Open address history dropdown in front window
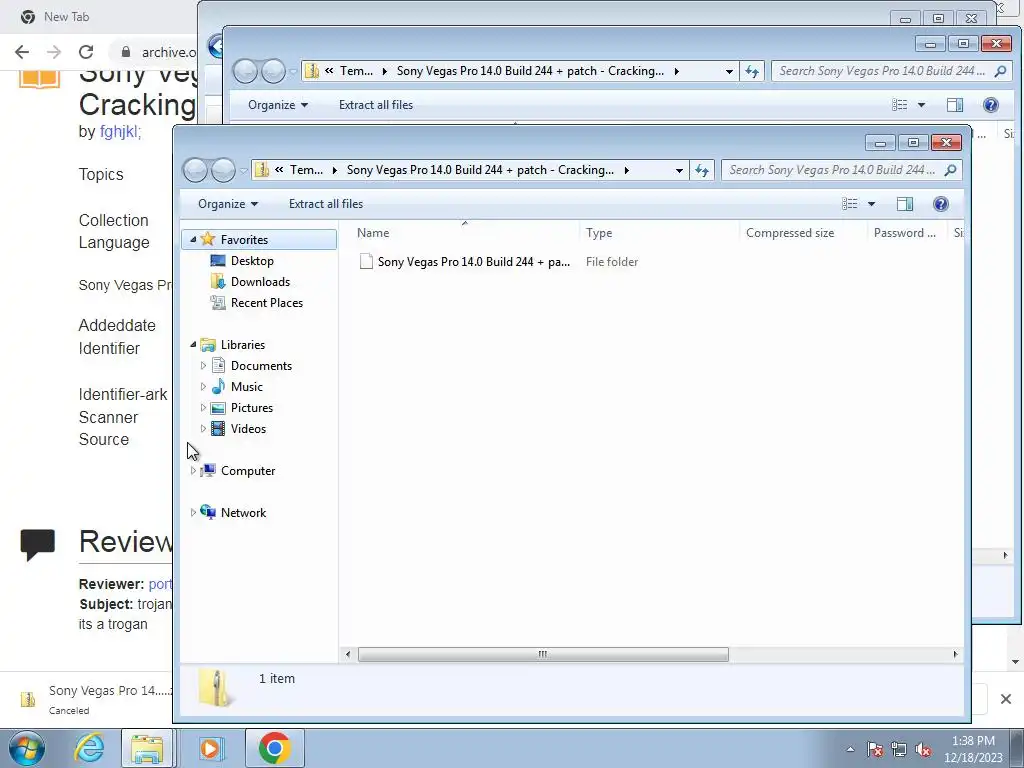 [x=679, y=170]
